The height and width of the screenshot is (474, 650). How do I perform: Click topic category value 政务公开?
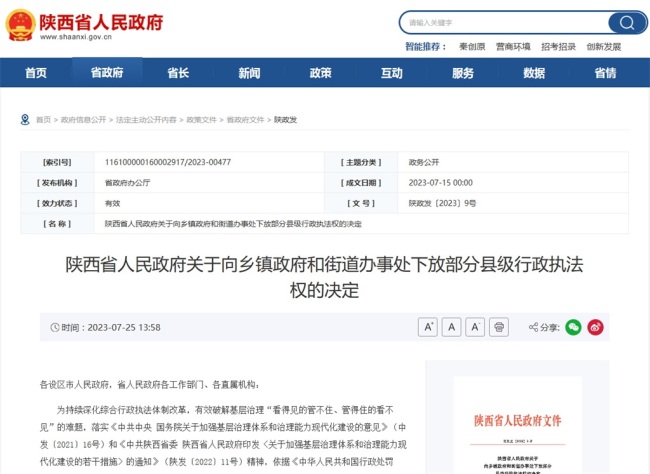(x=424, y=162)
